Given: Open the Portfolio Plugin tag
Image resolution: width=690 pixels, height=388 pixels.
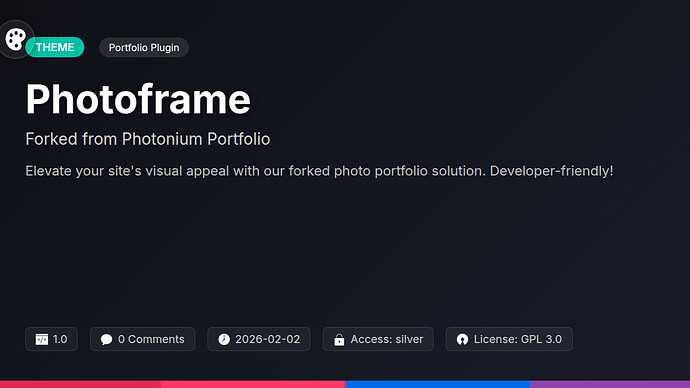Looking at the screenshot, I should coord(144,48).
